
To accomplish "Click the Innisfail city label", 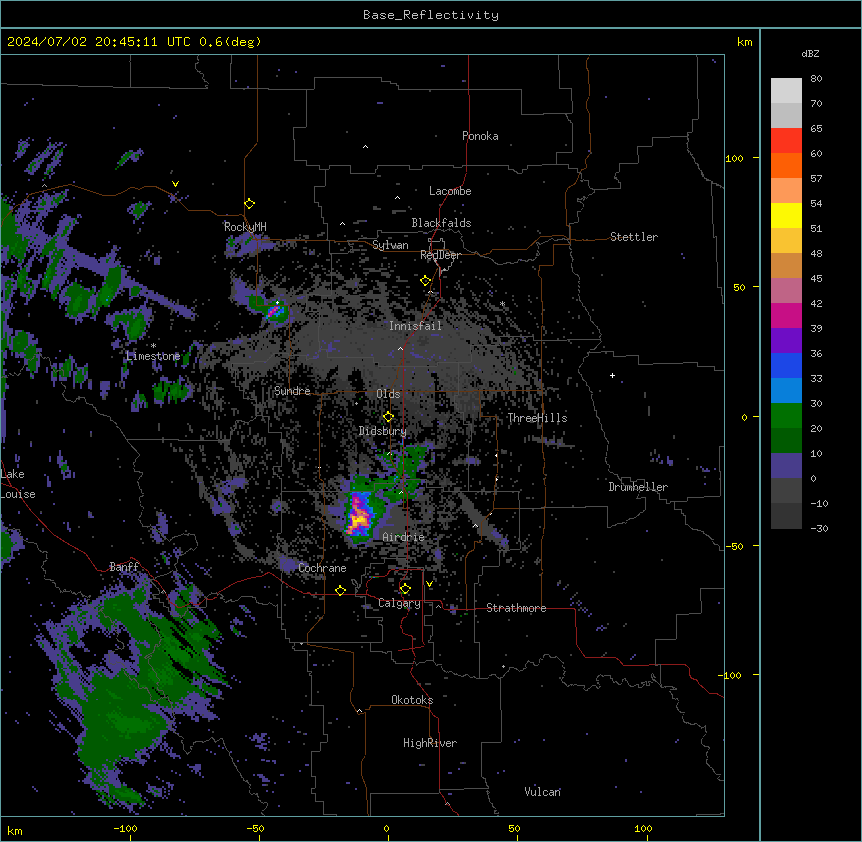I will click(416, 326).
